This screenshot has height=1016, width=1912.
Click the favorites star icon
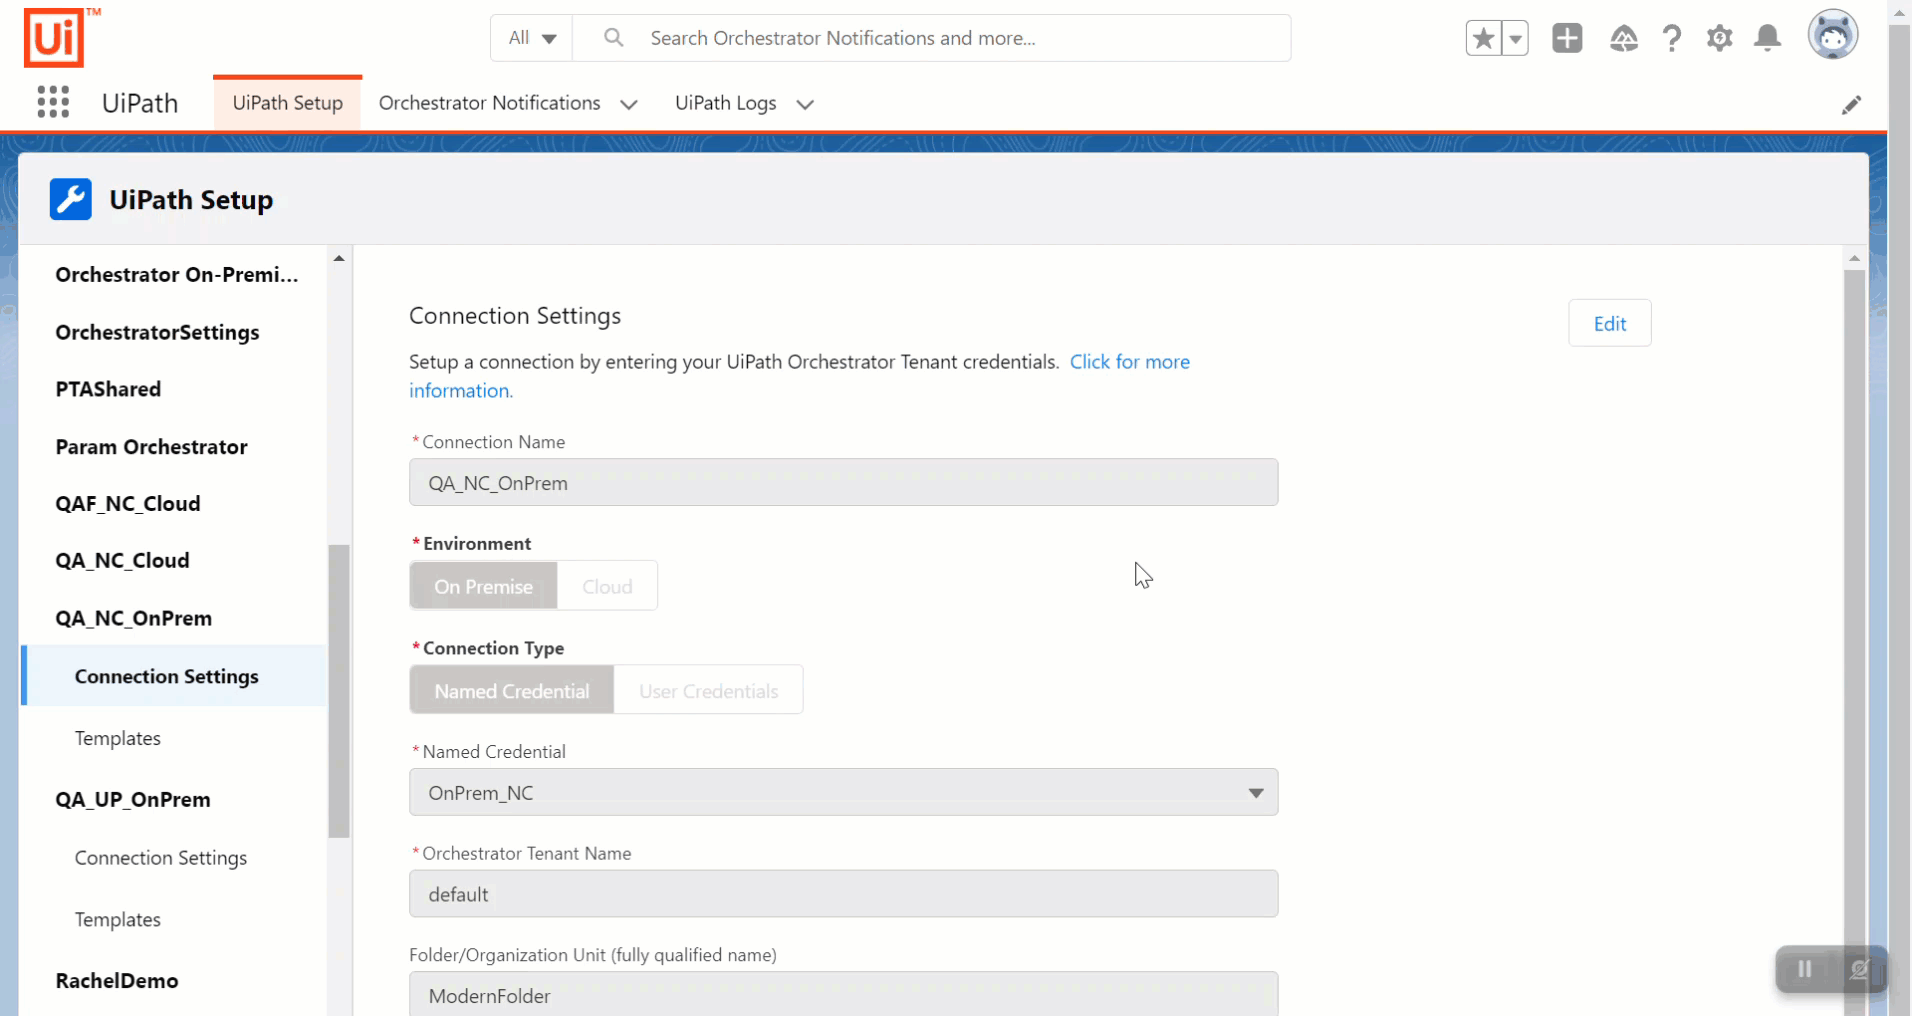point(1483,39)
